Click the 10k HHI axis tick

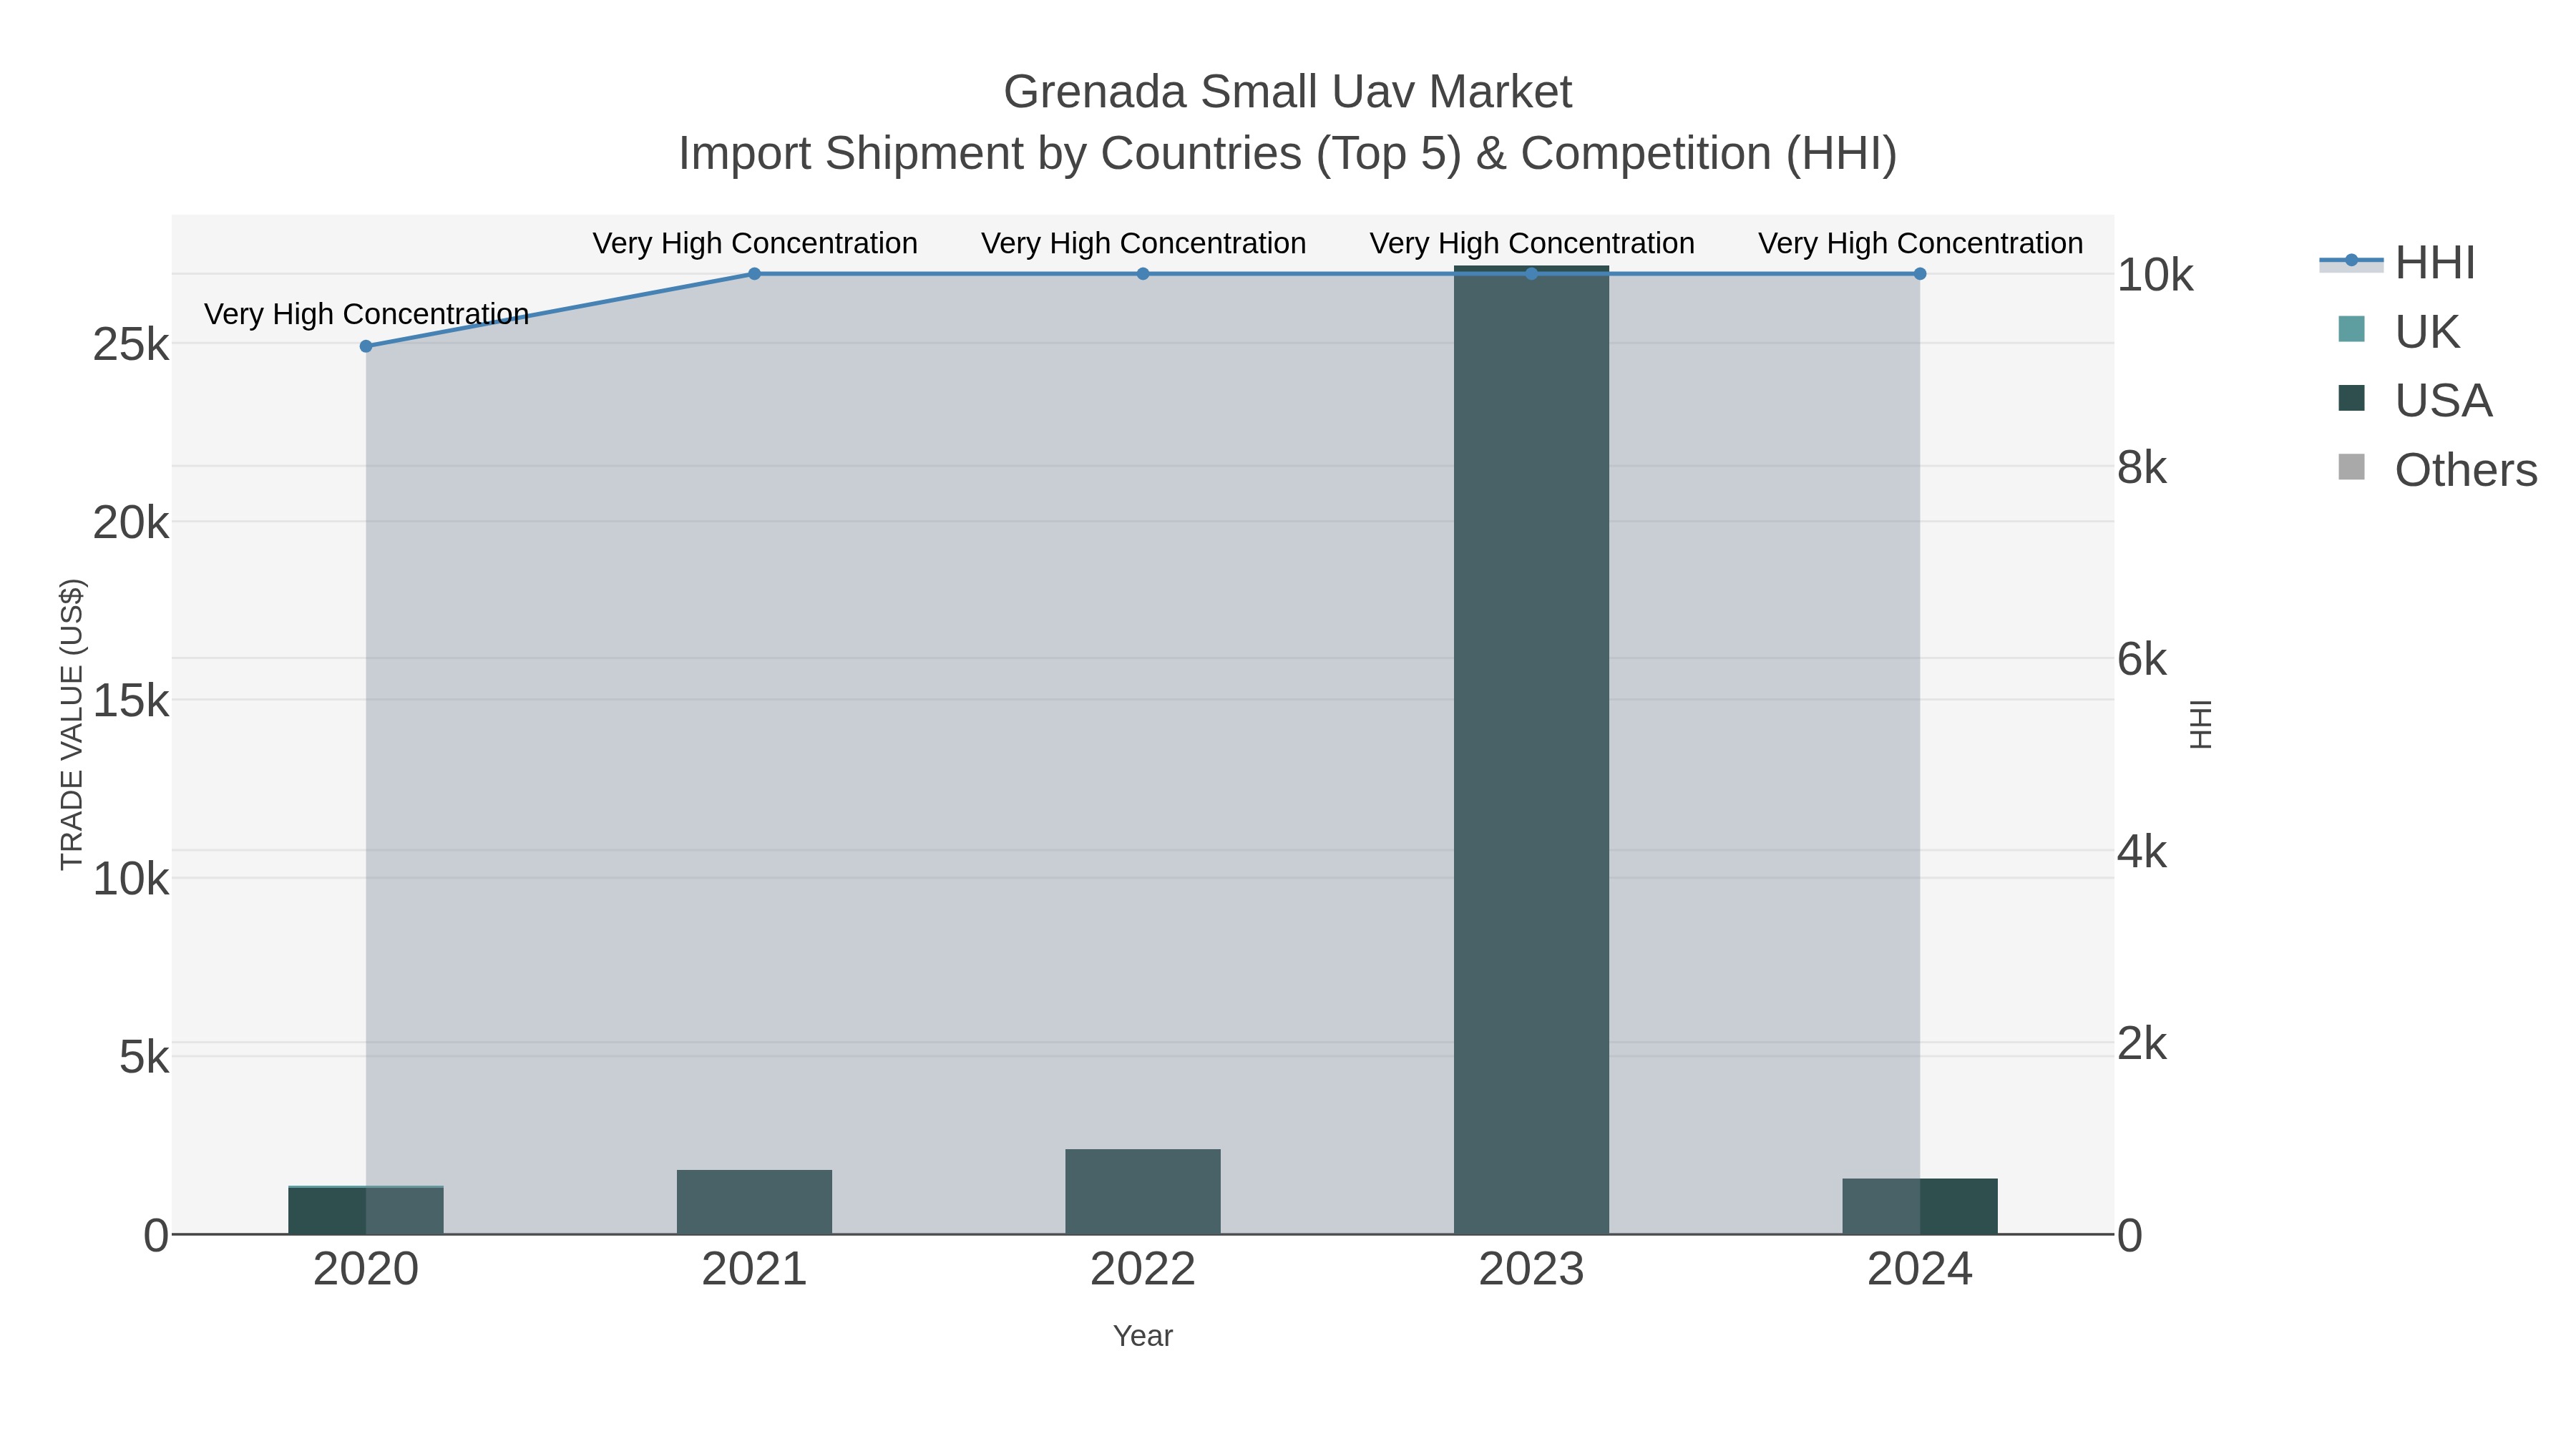click(2155, 275)
